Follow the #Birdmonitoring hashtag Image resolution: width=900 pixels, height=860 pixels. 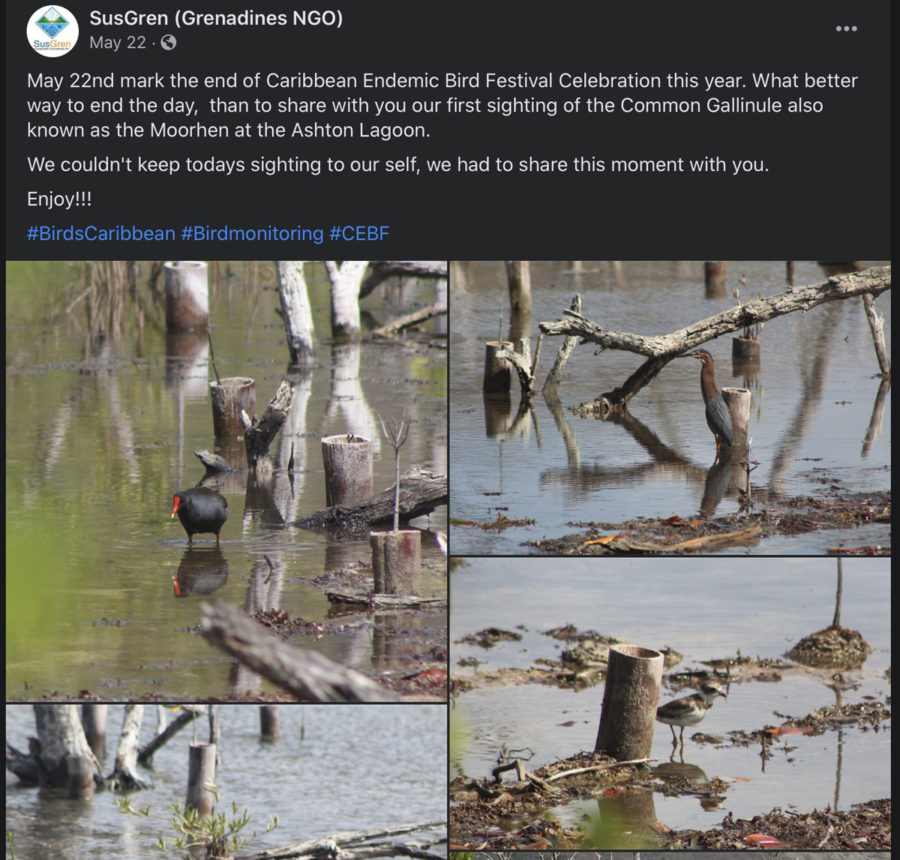[x=252, y=233]
